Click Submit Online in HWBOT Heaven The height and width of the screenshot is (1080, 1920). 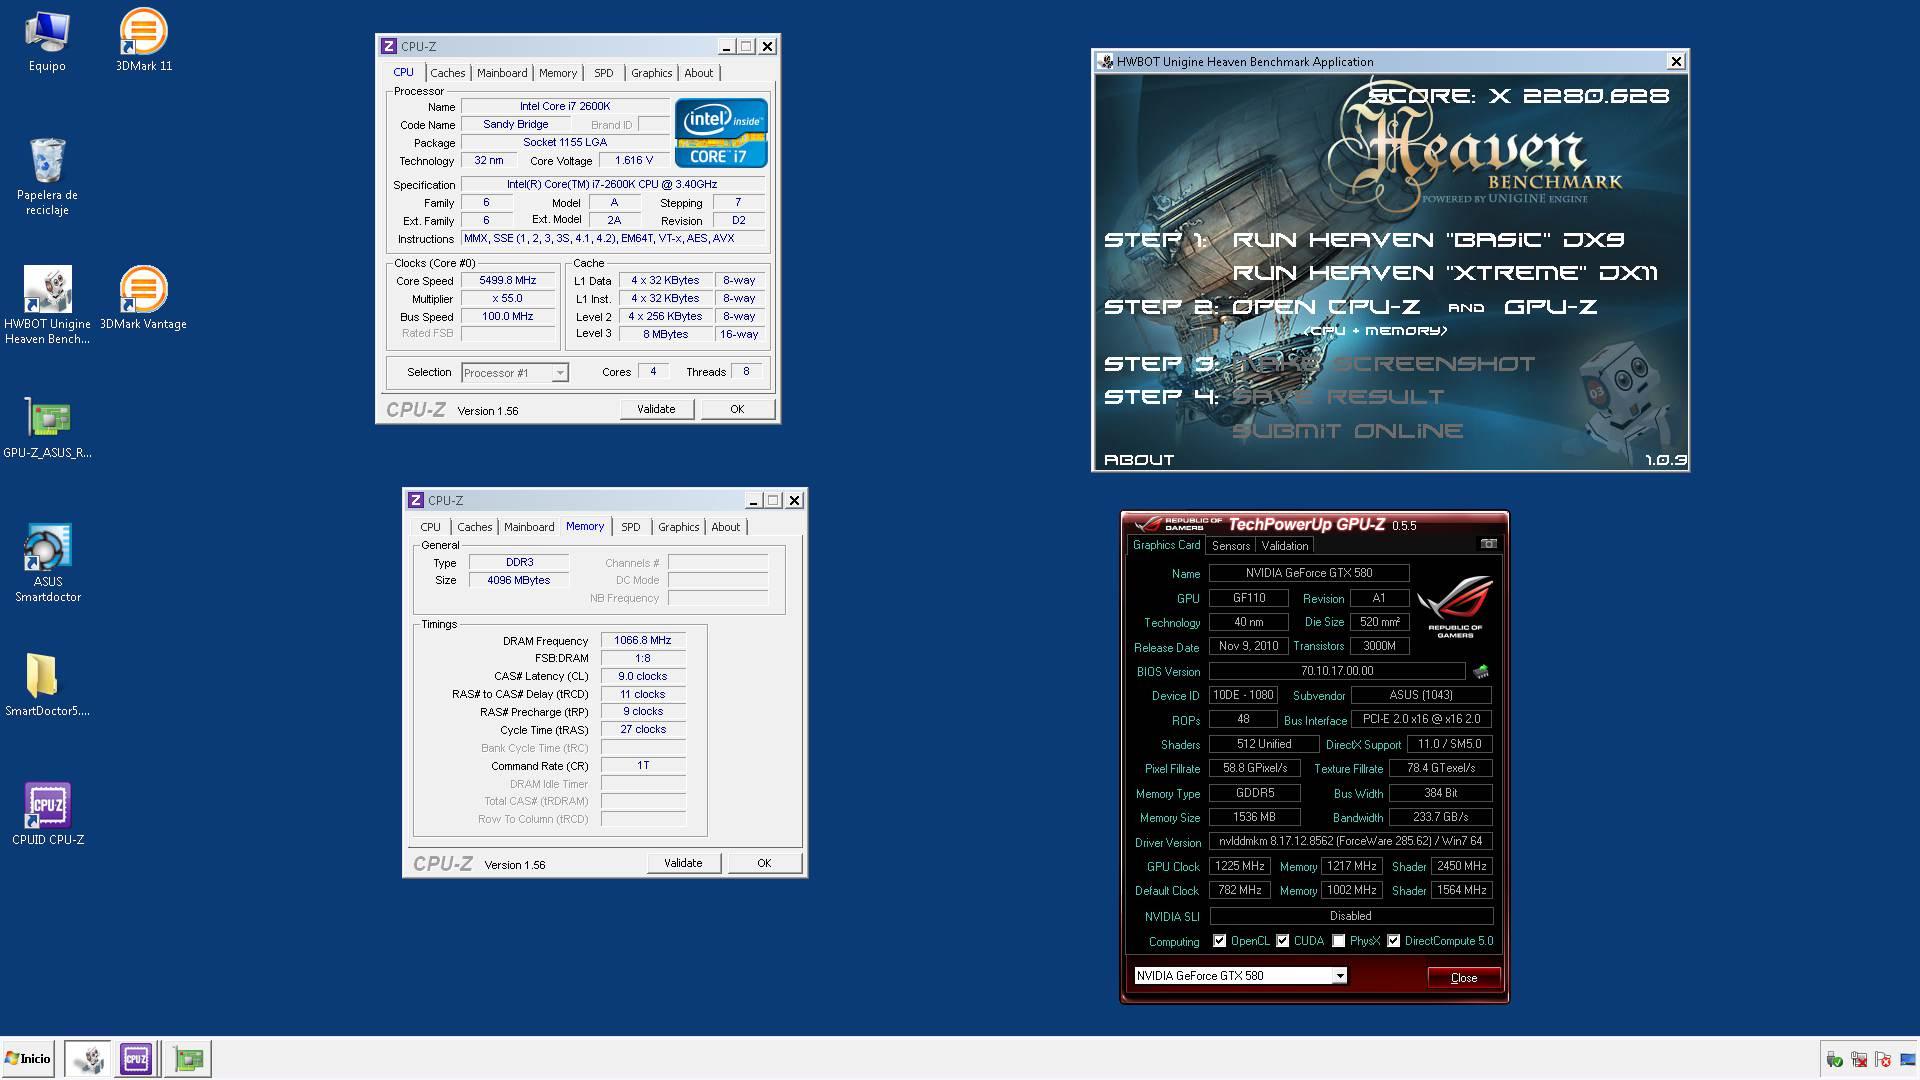coord(1347,431)
